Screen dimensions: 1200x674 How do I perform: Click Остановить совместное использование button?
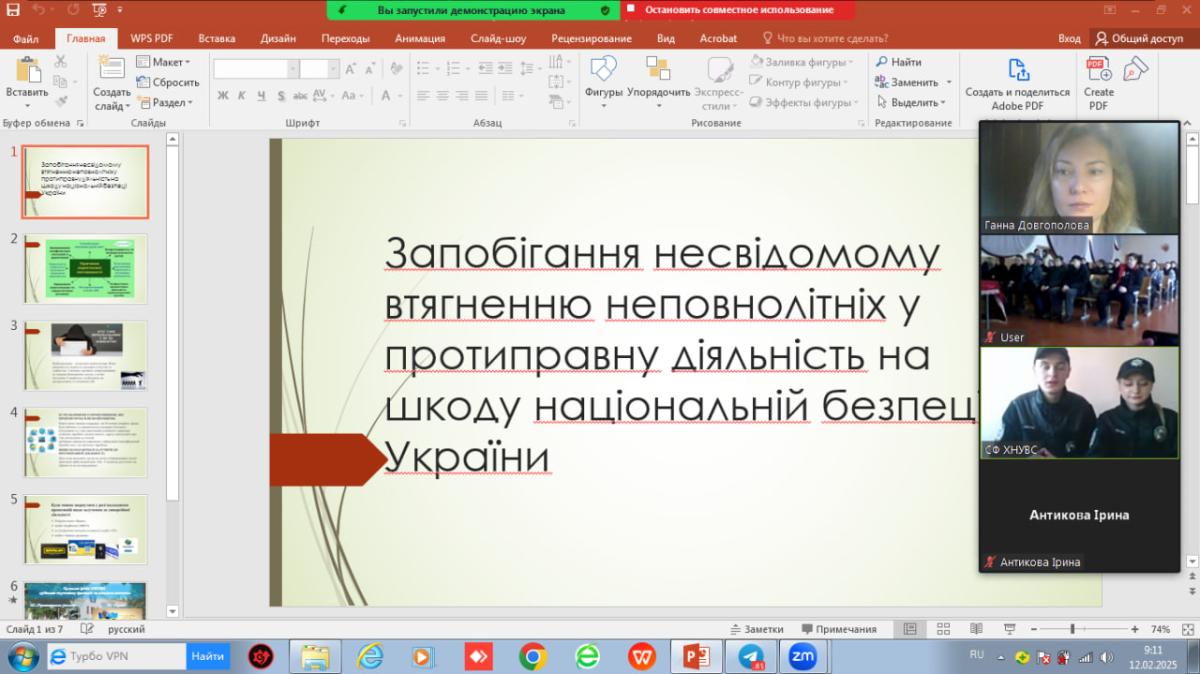(738, 10)
